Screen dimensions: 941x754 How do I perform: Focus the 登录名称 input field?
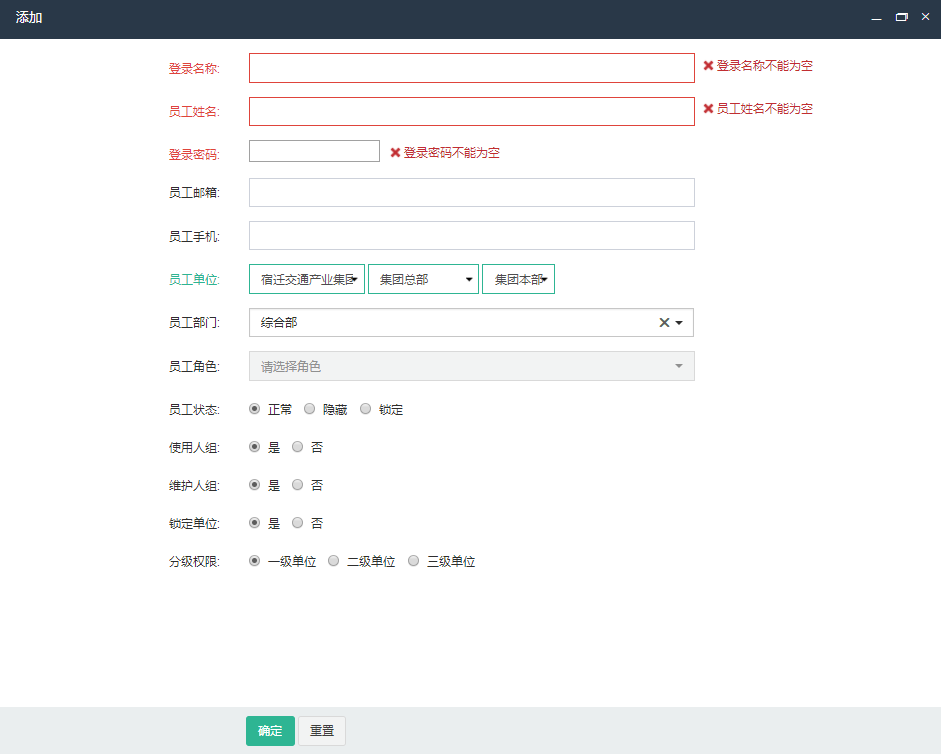[x=471, y=68]
